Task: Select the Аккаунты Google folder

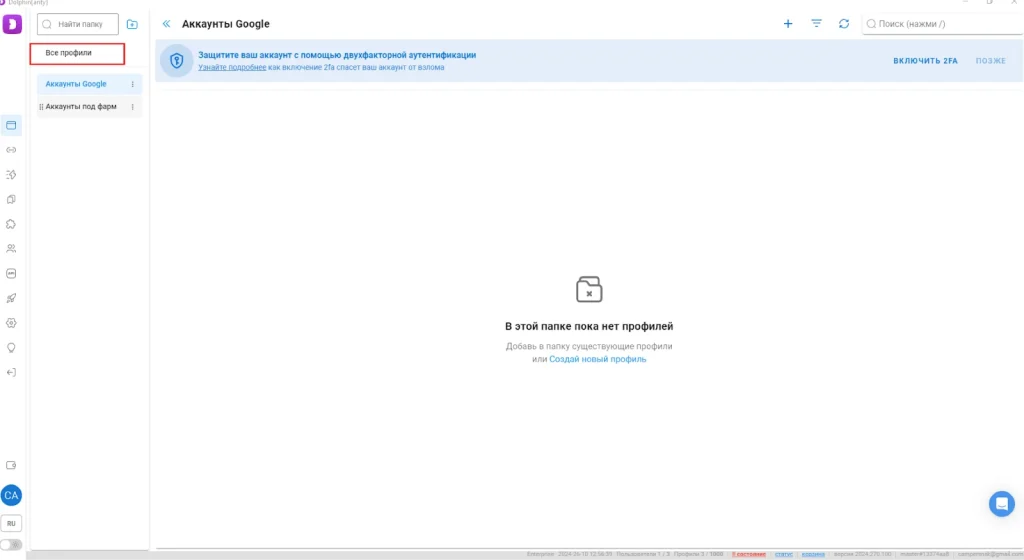Action: [x=89, y=84]
